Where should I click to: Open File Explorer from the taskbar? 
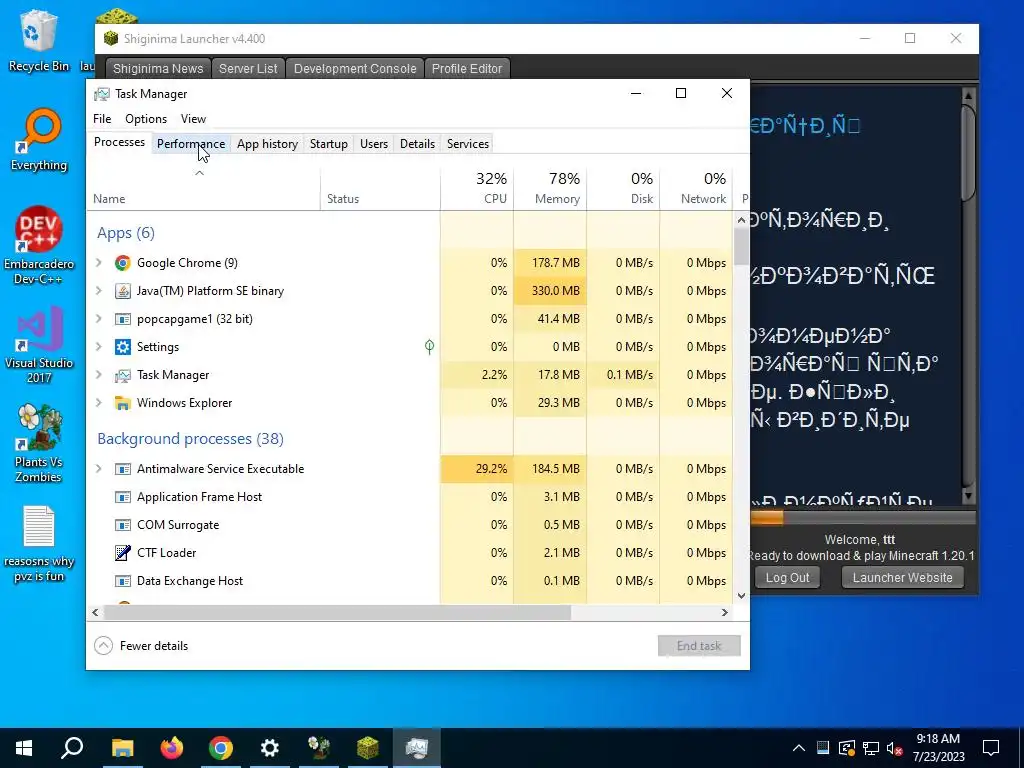pyautogui.click(x=122, y=747)
